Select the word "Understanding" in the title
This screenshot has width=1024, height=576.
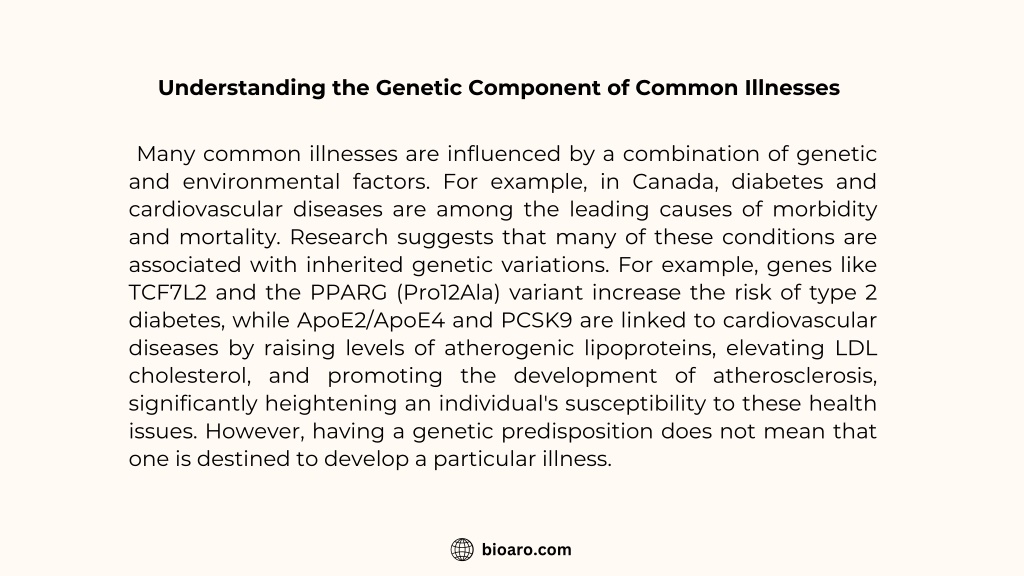[x=242, y=88]
